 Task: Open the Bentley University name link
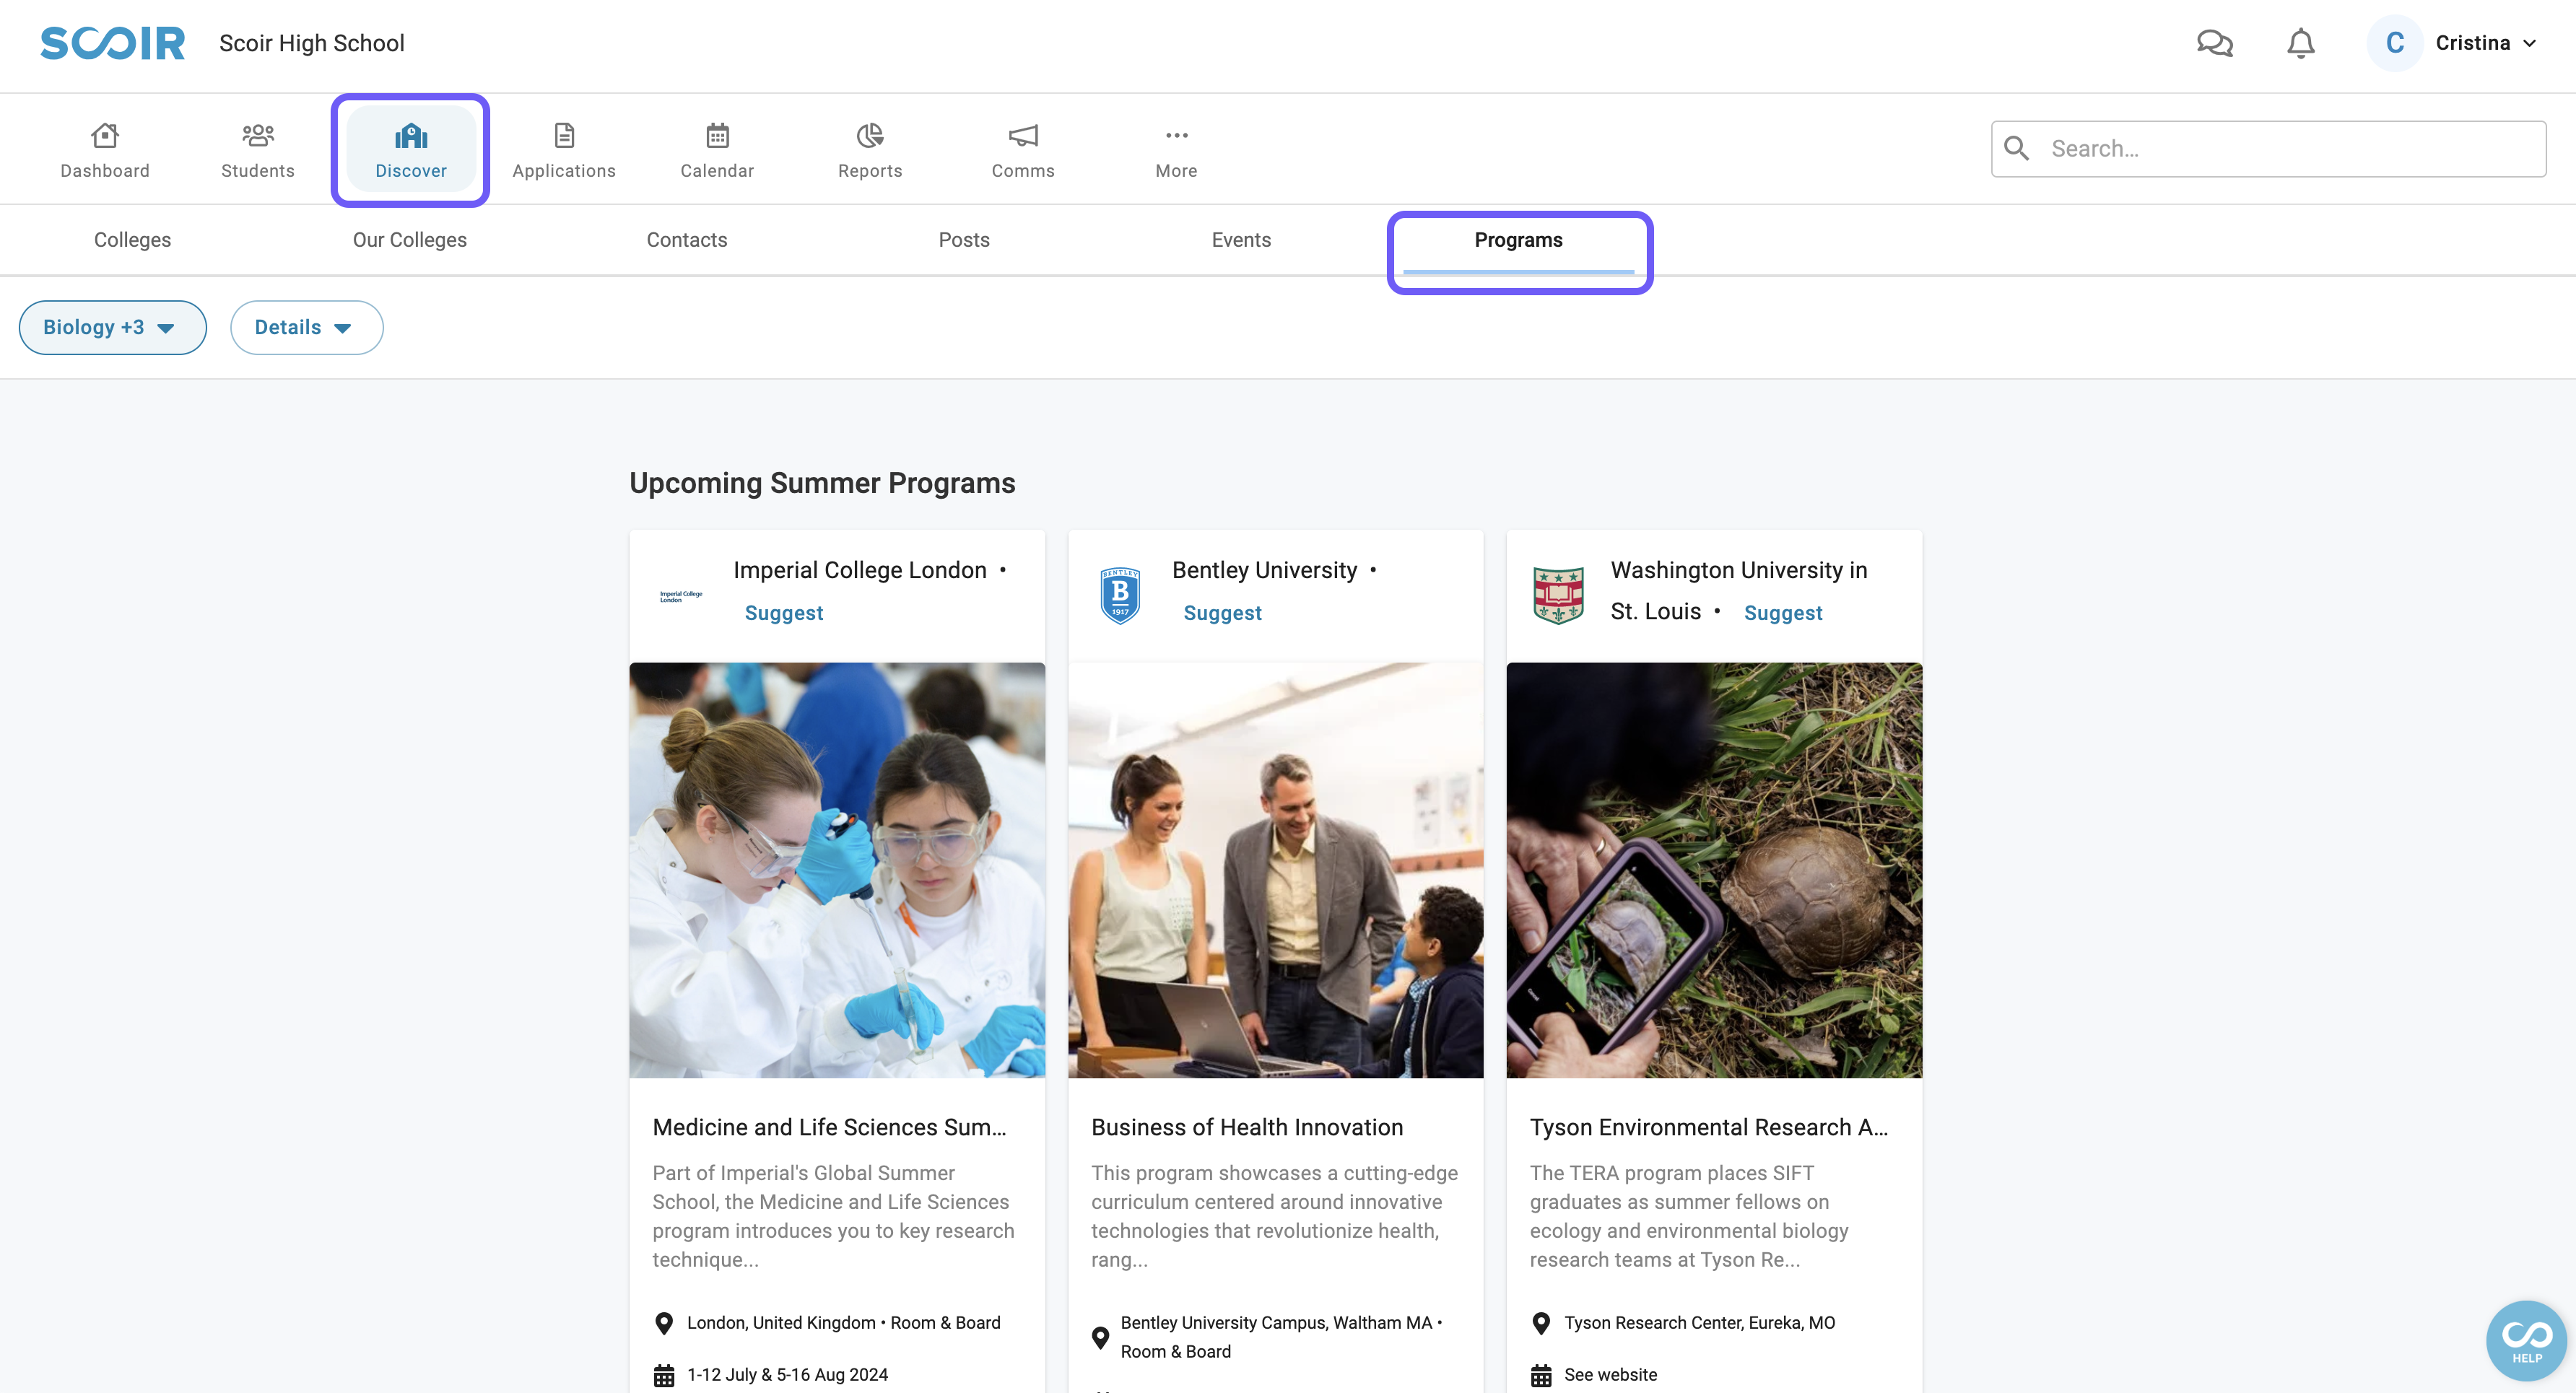pyautogui.click(x=1264, y=570)
